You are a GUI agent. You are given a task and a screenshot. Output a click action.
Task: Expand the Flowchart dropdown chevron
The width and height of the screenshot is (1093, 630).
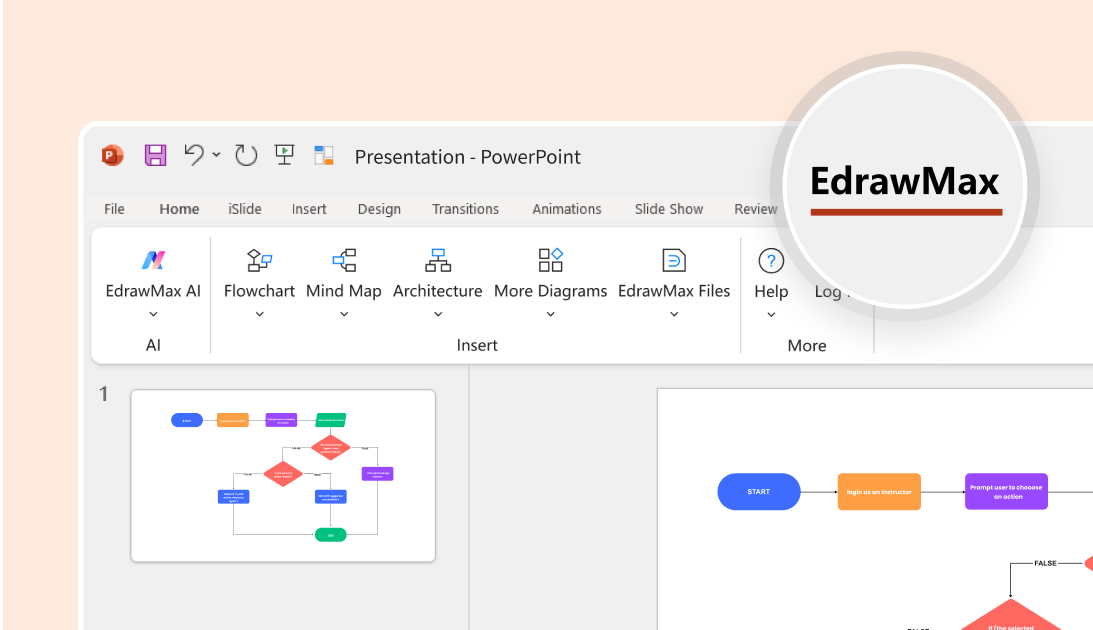[259, 314]
